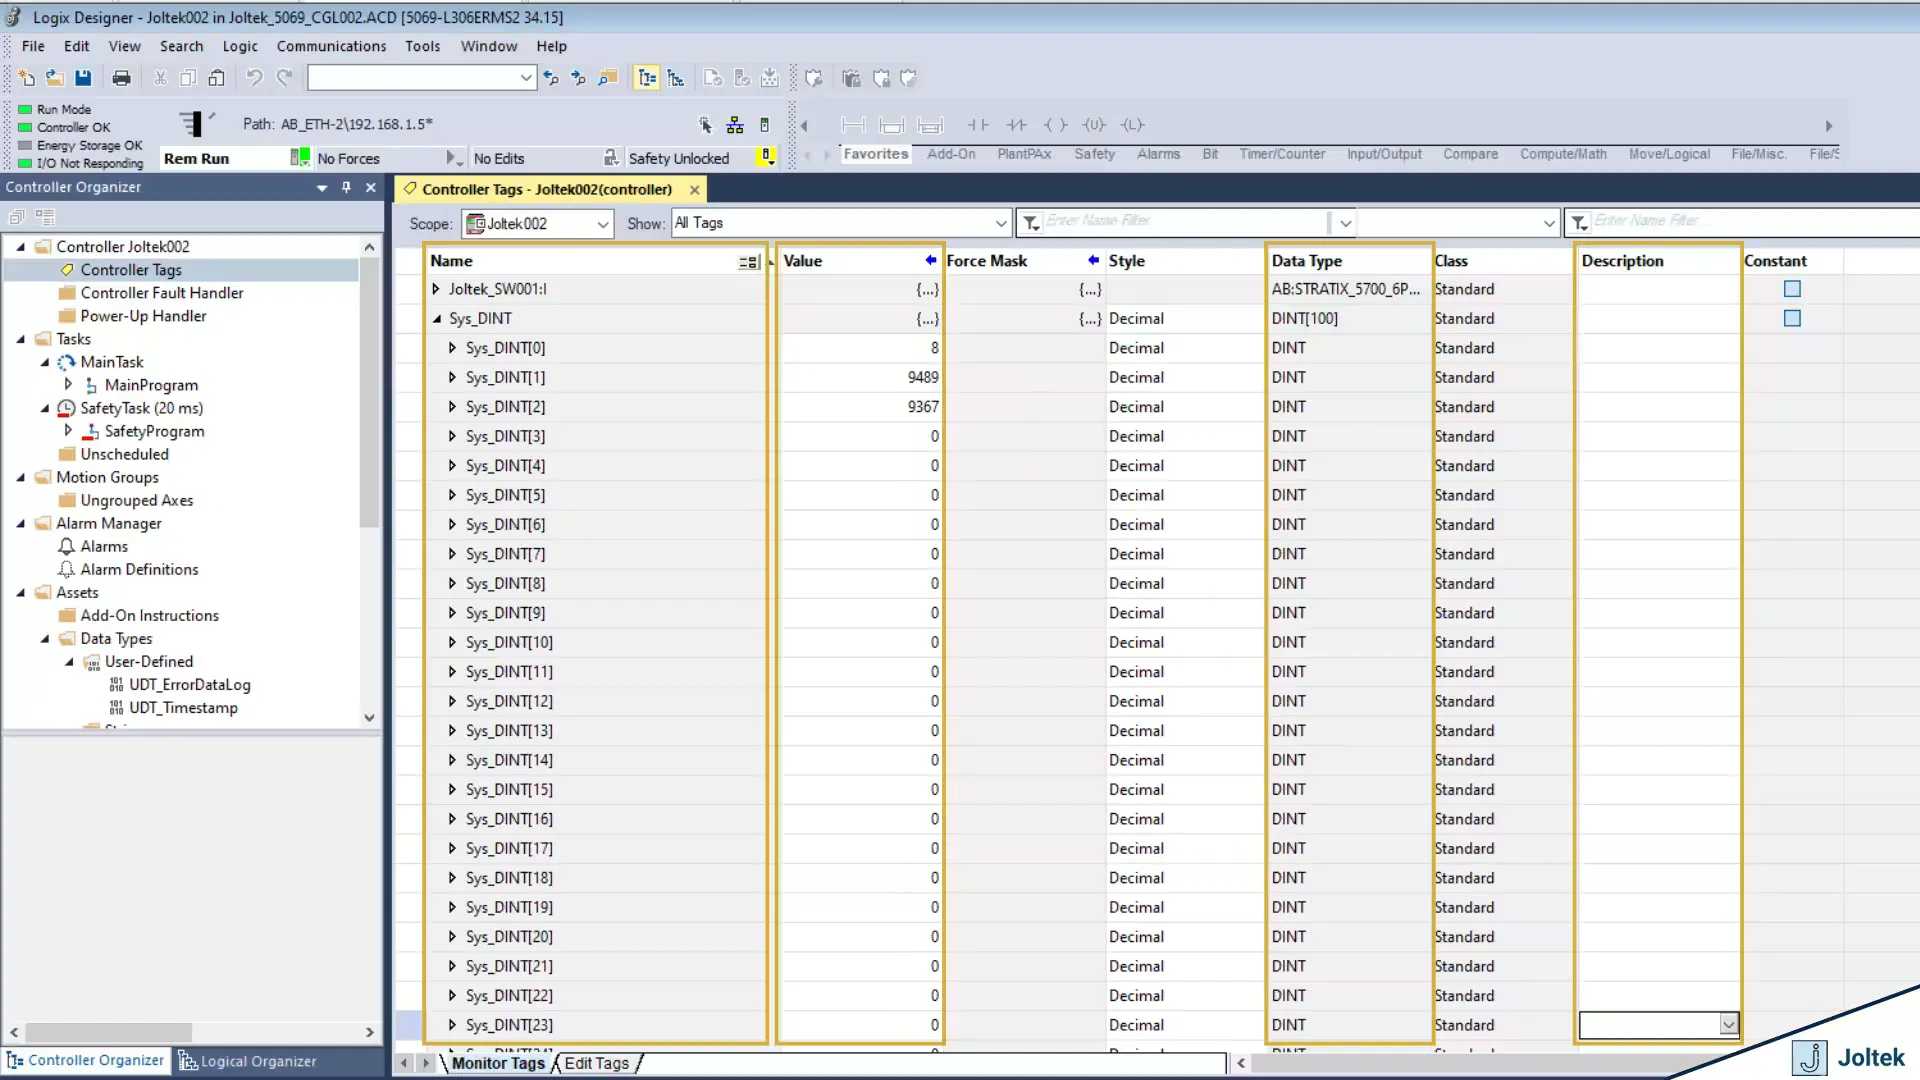This screenshot has width=1920, height=1080.
Task: Click the Open project folder icon
Action: coord(55,78)
